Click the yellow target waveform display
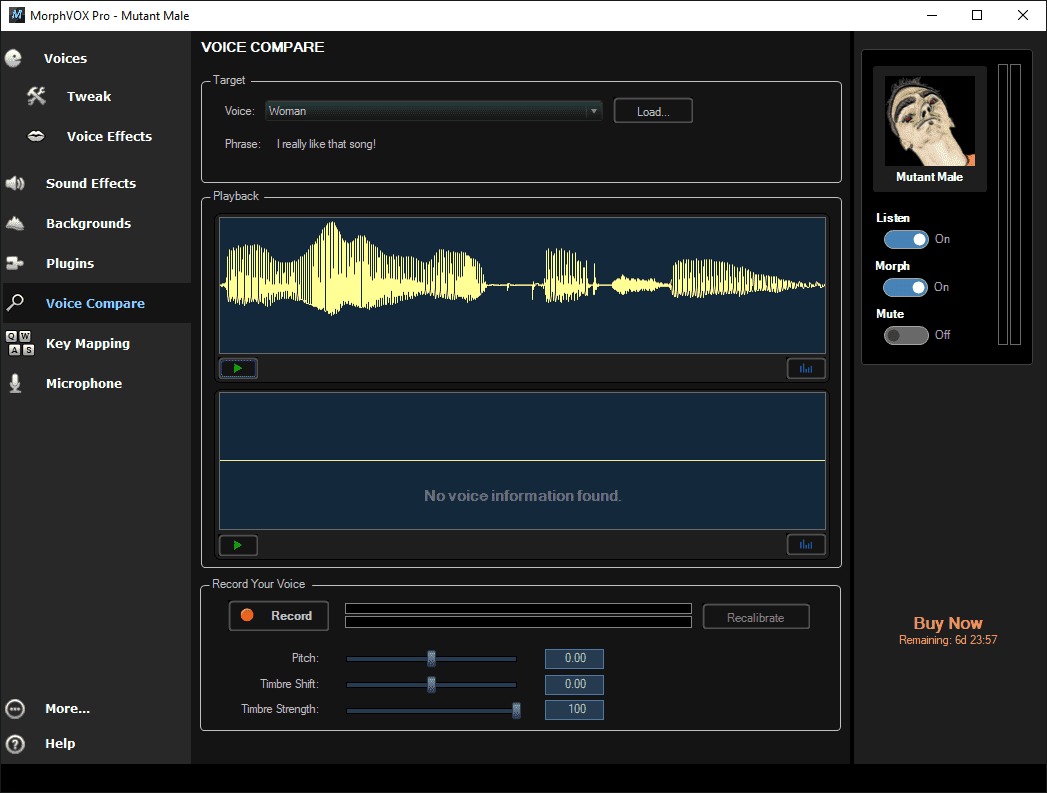 pos(522,285)
